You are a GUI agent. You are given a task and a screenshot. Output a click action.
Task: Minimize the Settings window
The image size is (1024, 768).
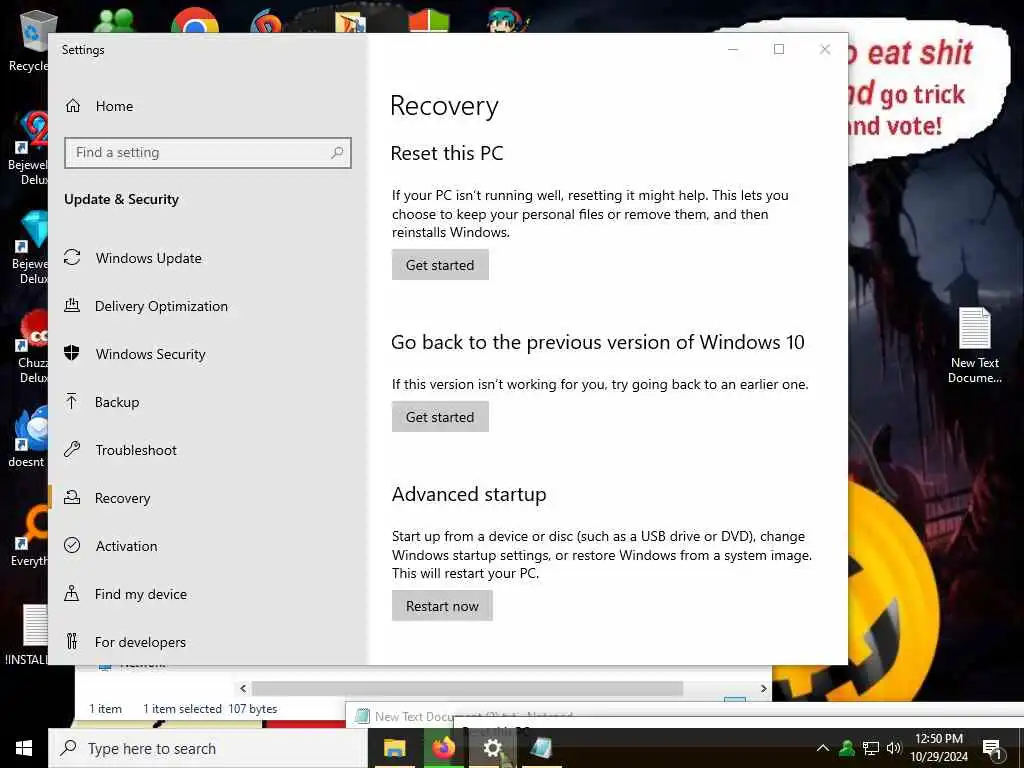point(733,49)
